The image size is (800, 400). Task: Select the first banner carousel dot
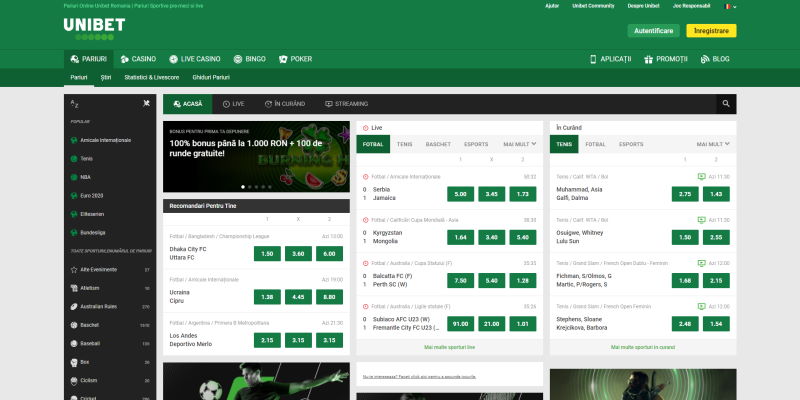(x=243, y=187)
